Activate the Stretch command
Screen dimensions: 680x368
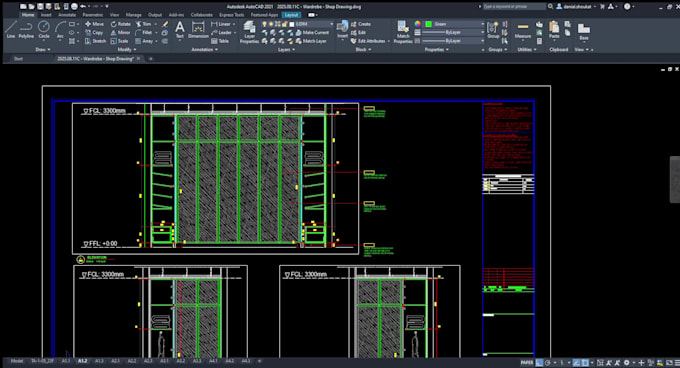(x=95, y=41)
